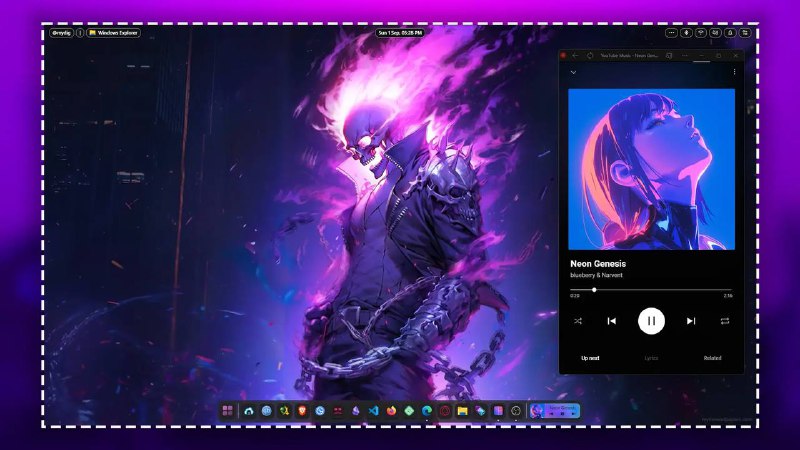Open the top bar three-dots overflow button

click(671, 33)
